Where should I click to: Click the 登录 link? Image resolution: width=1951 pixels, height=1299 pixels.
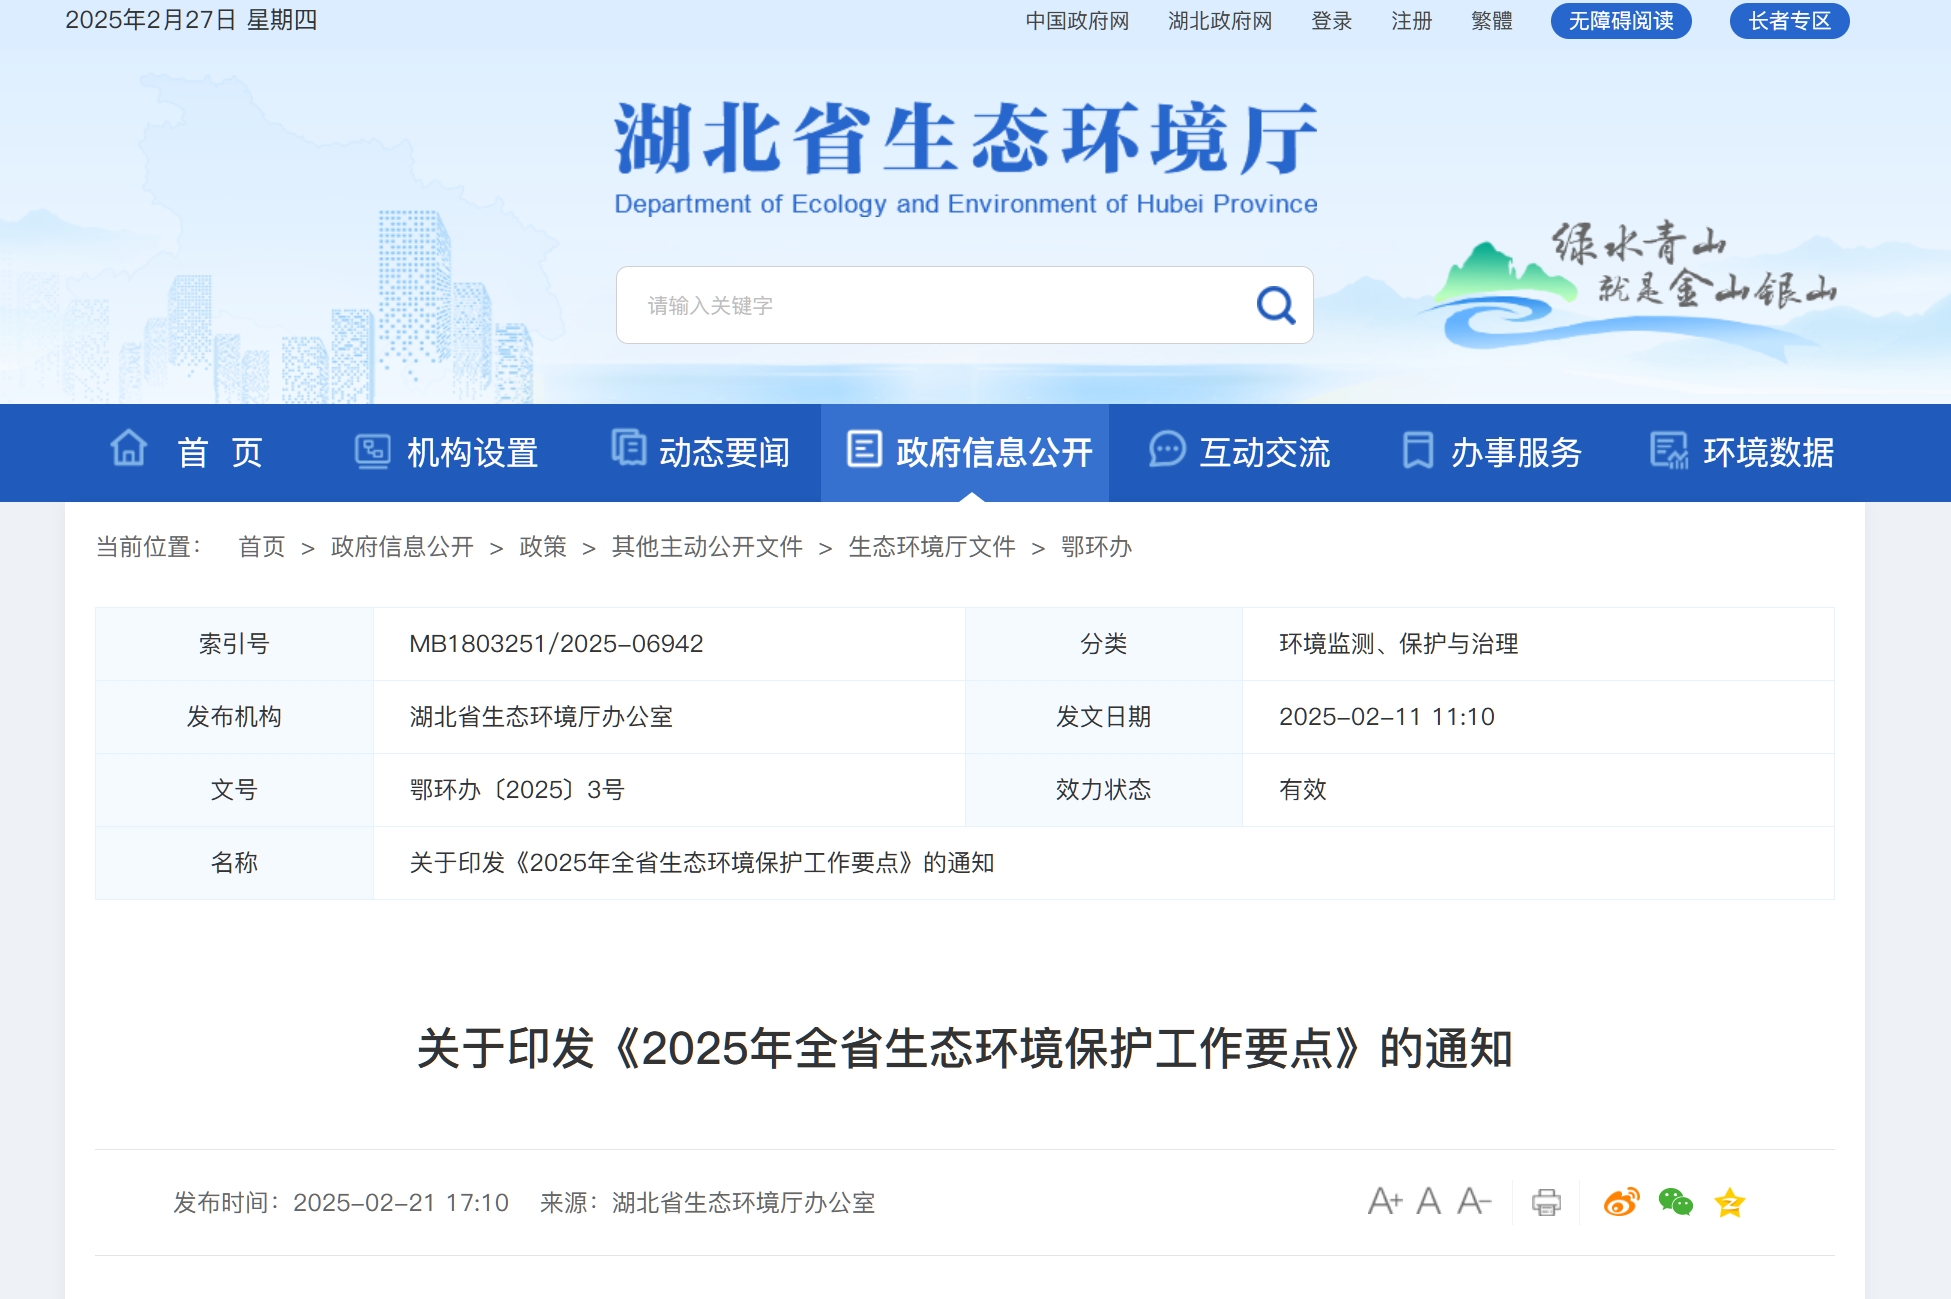coord(1332,21)
